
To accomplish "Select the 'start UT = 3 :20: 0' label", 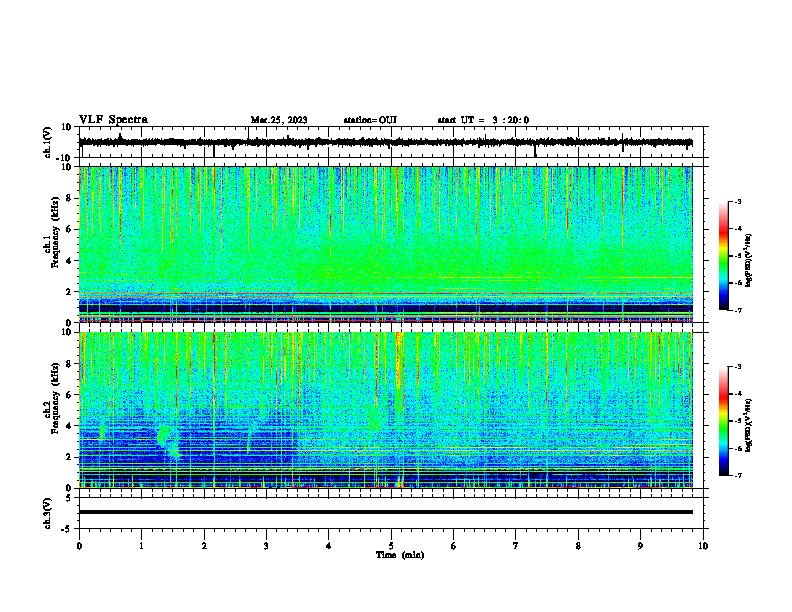I will pos(483,120).
